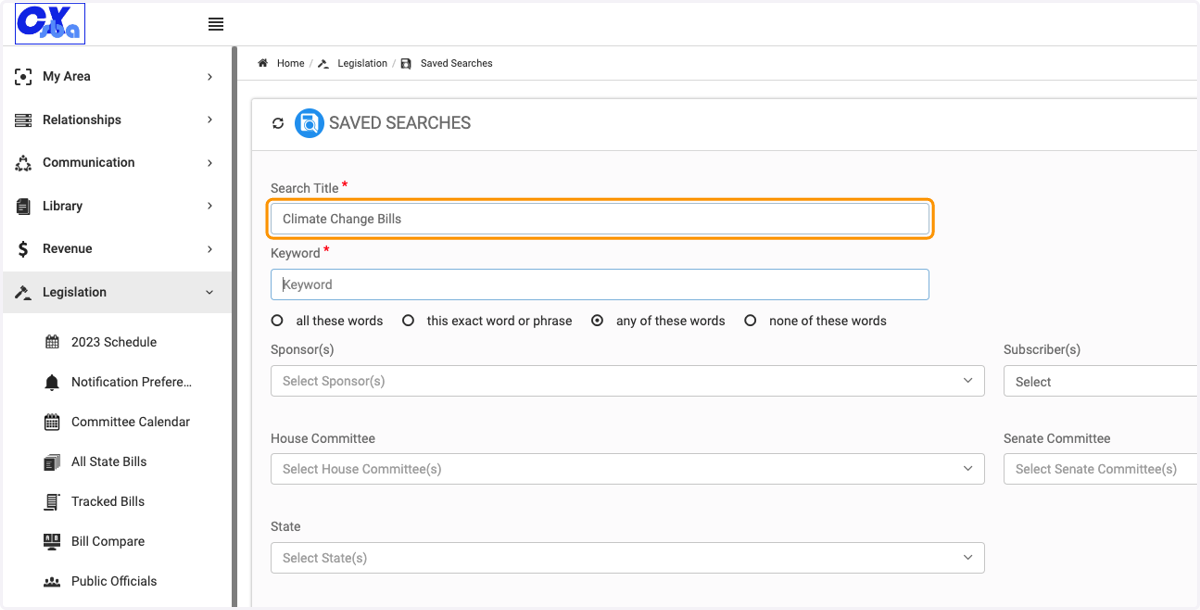This screenshot has height=610, width=1200.
Task: Select 'any of these words' option
Action: click(x=597, y=321)
